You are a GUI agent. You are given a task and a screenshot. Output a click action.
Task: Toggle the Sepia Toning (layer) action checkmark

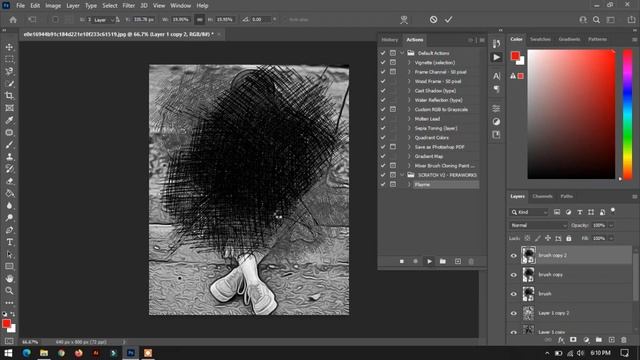click(x=383, y=128)
